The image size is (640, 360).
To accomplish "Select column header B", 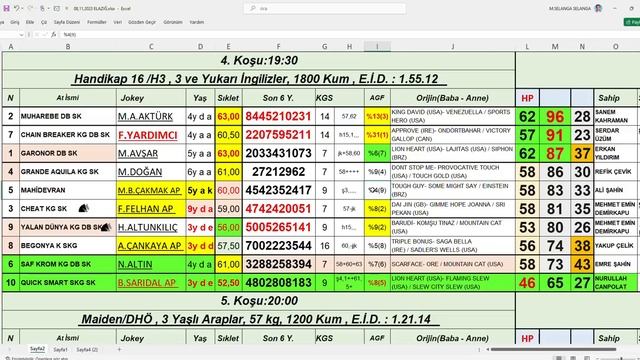I will pyautogui.click(x=68, y=47).
